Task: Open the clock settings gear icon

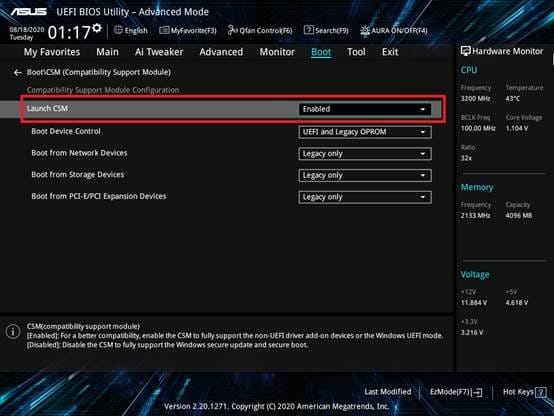Action: [x=97, y=28]
